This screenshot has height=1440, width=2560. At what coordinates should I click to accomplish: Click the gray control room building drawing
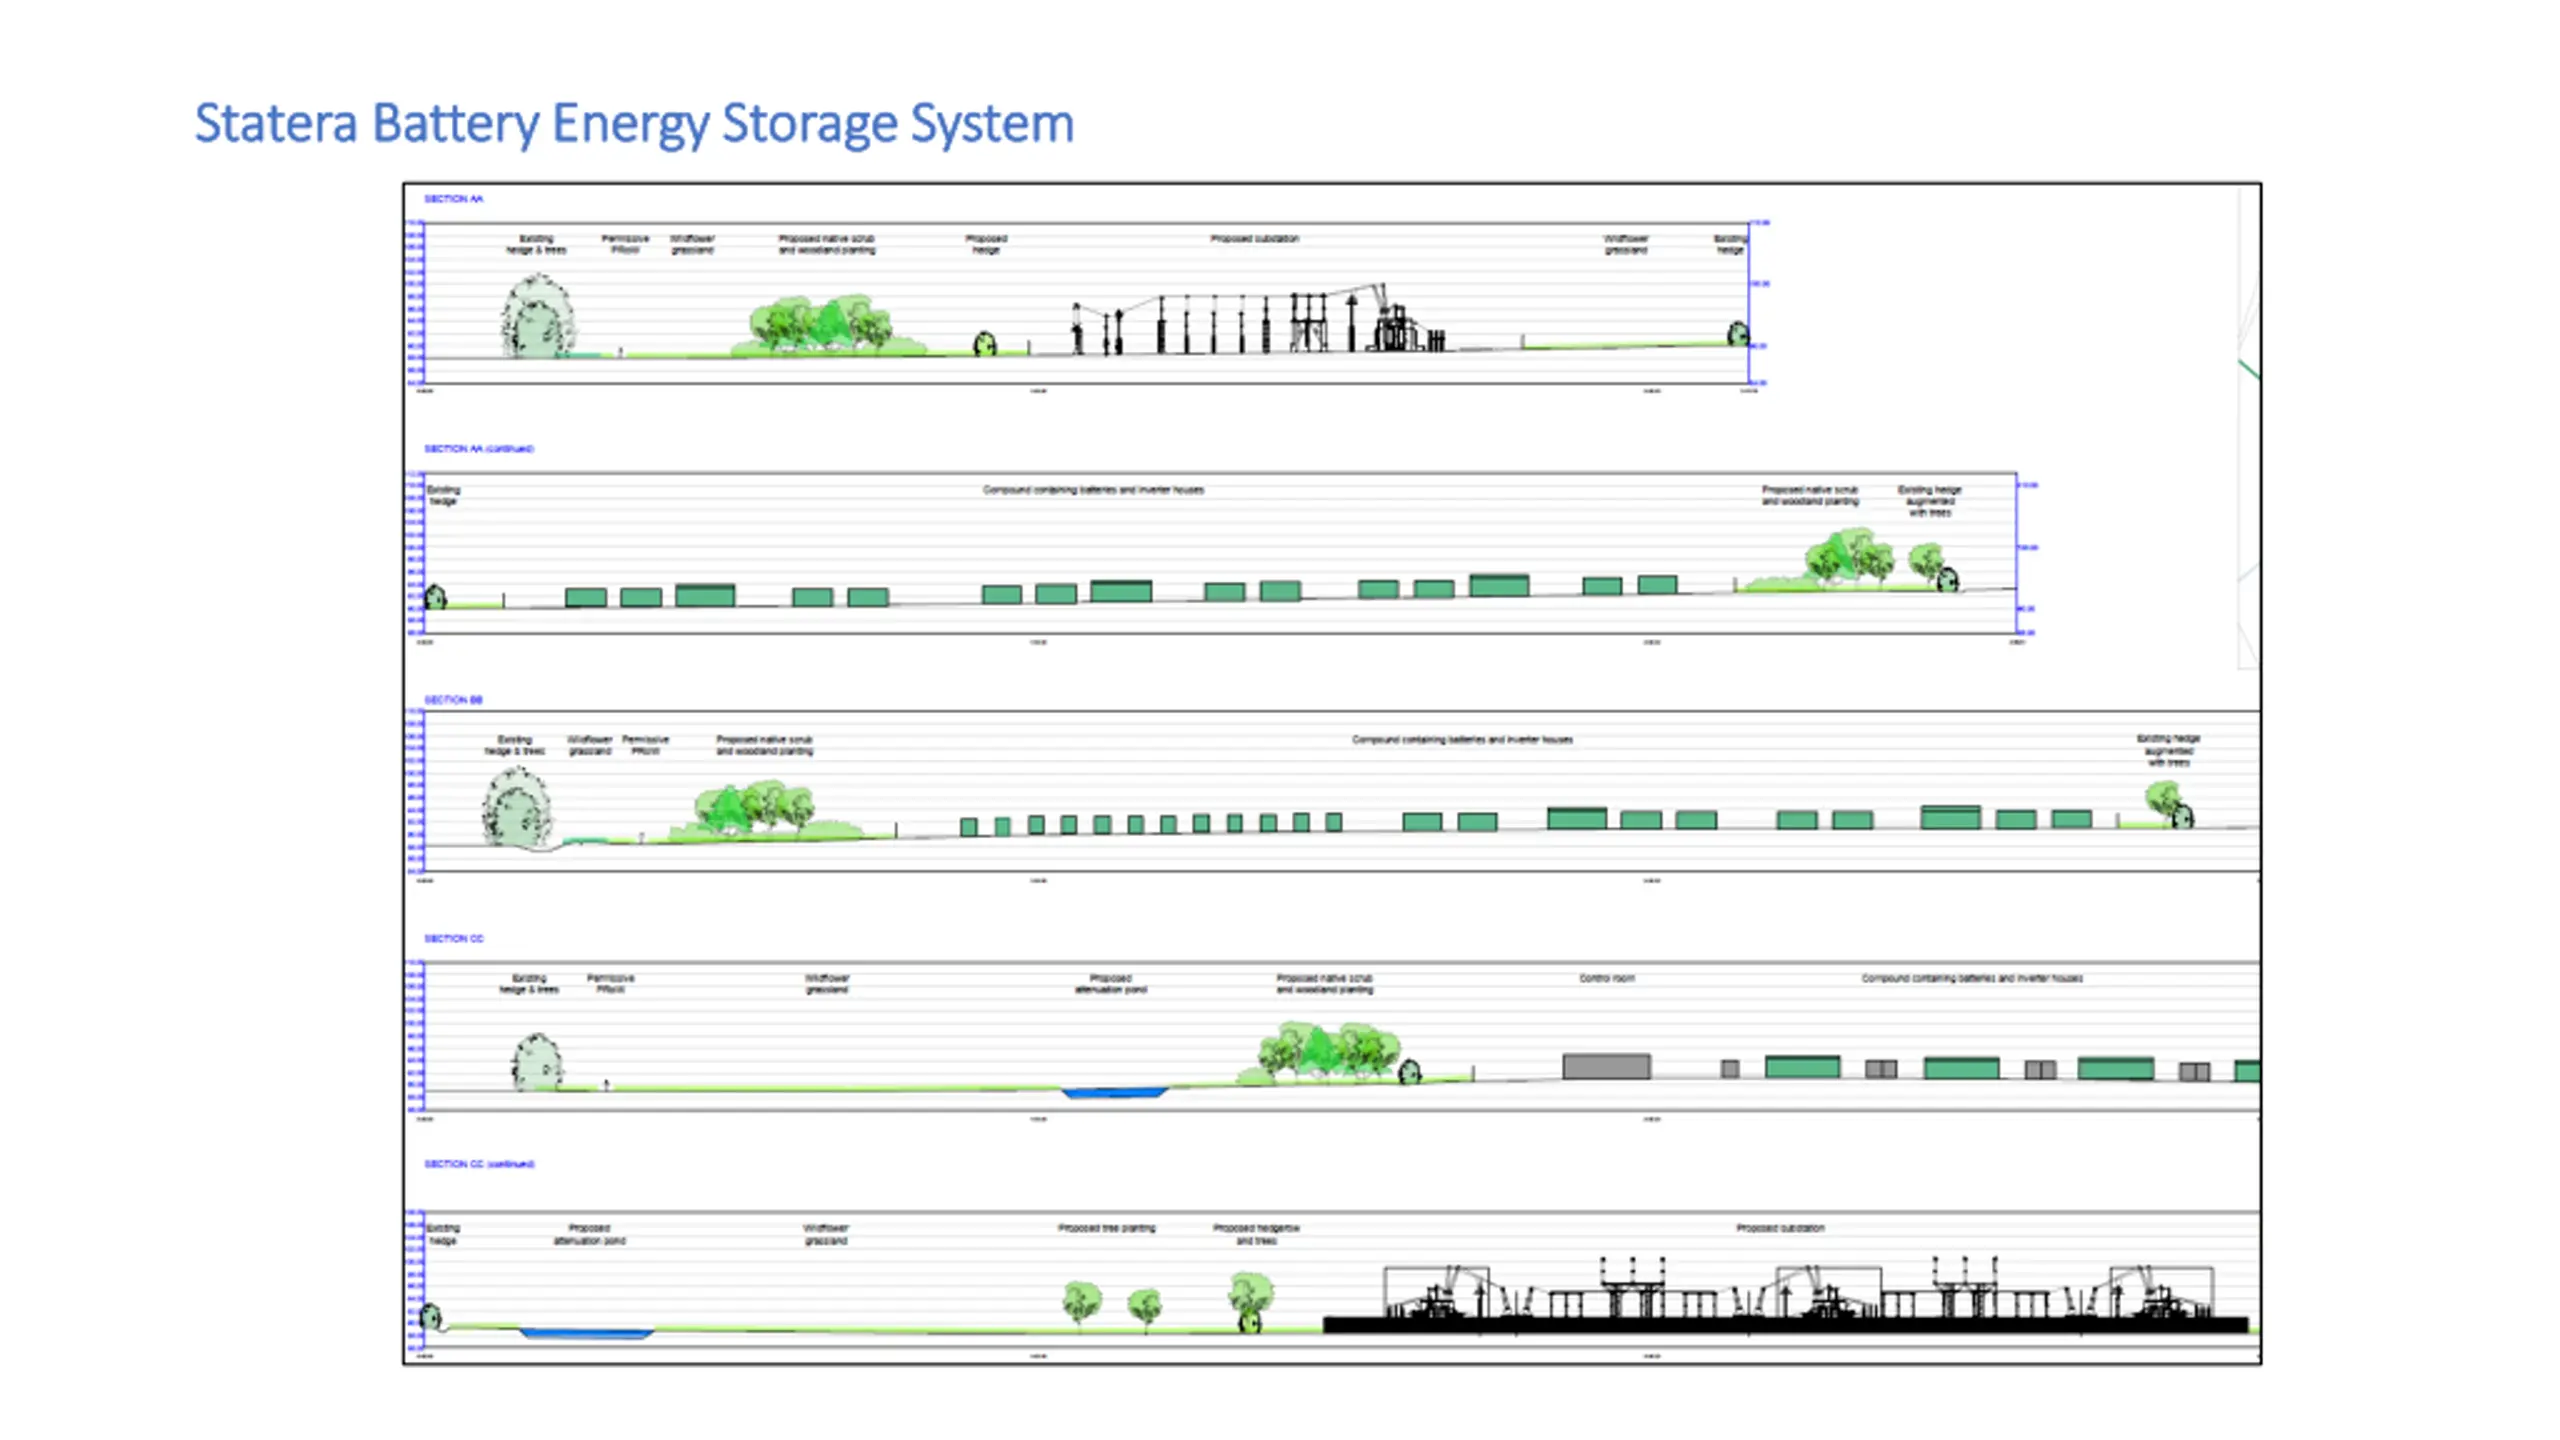[1606, 1066]
